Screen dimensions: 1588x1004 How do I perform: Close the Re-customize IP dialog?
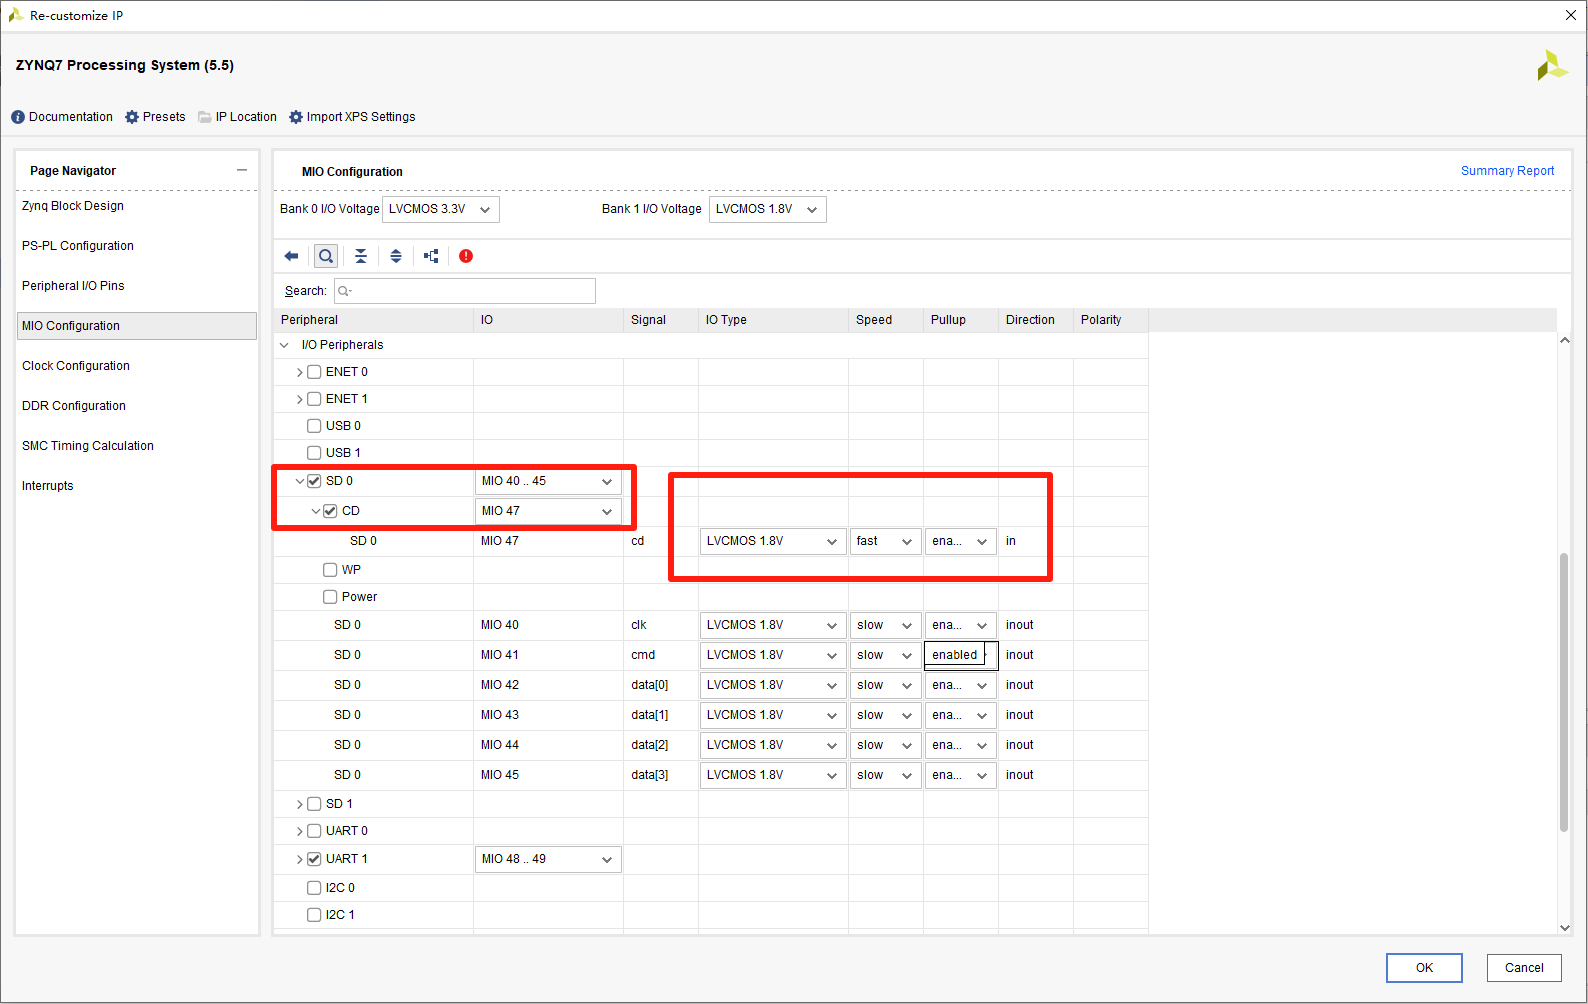1570,15
